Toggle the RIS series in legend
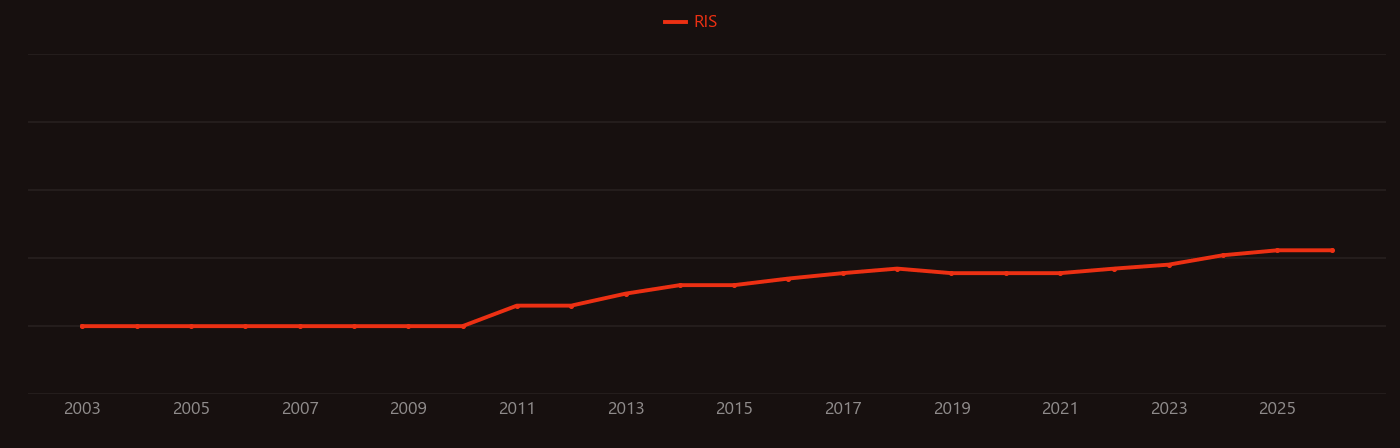The image size is (1400, 448). tap(691, 22)
